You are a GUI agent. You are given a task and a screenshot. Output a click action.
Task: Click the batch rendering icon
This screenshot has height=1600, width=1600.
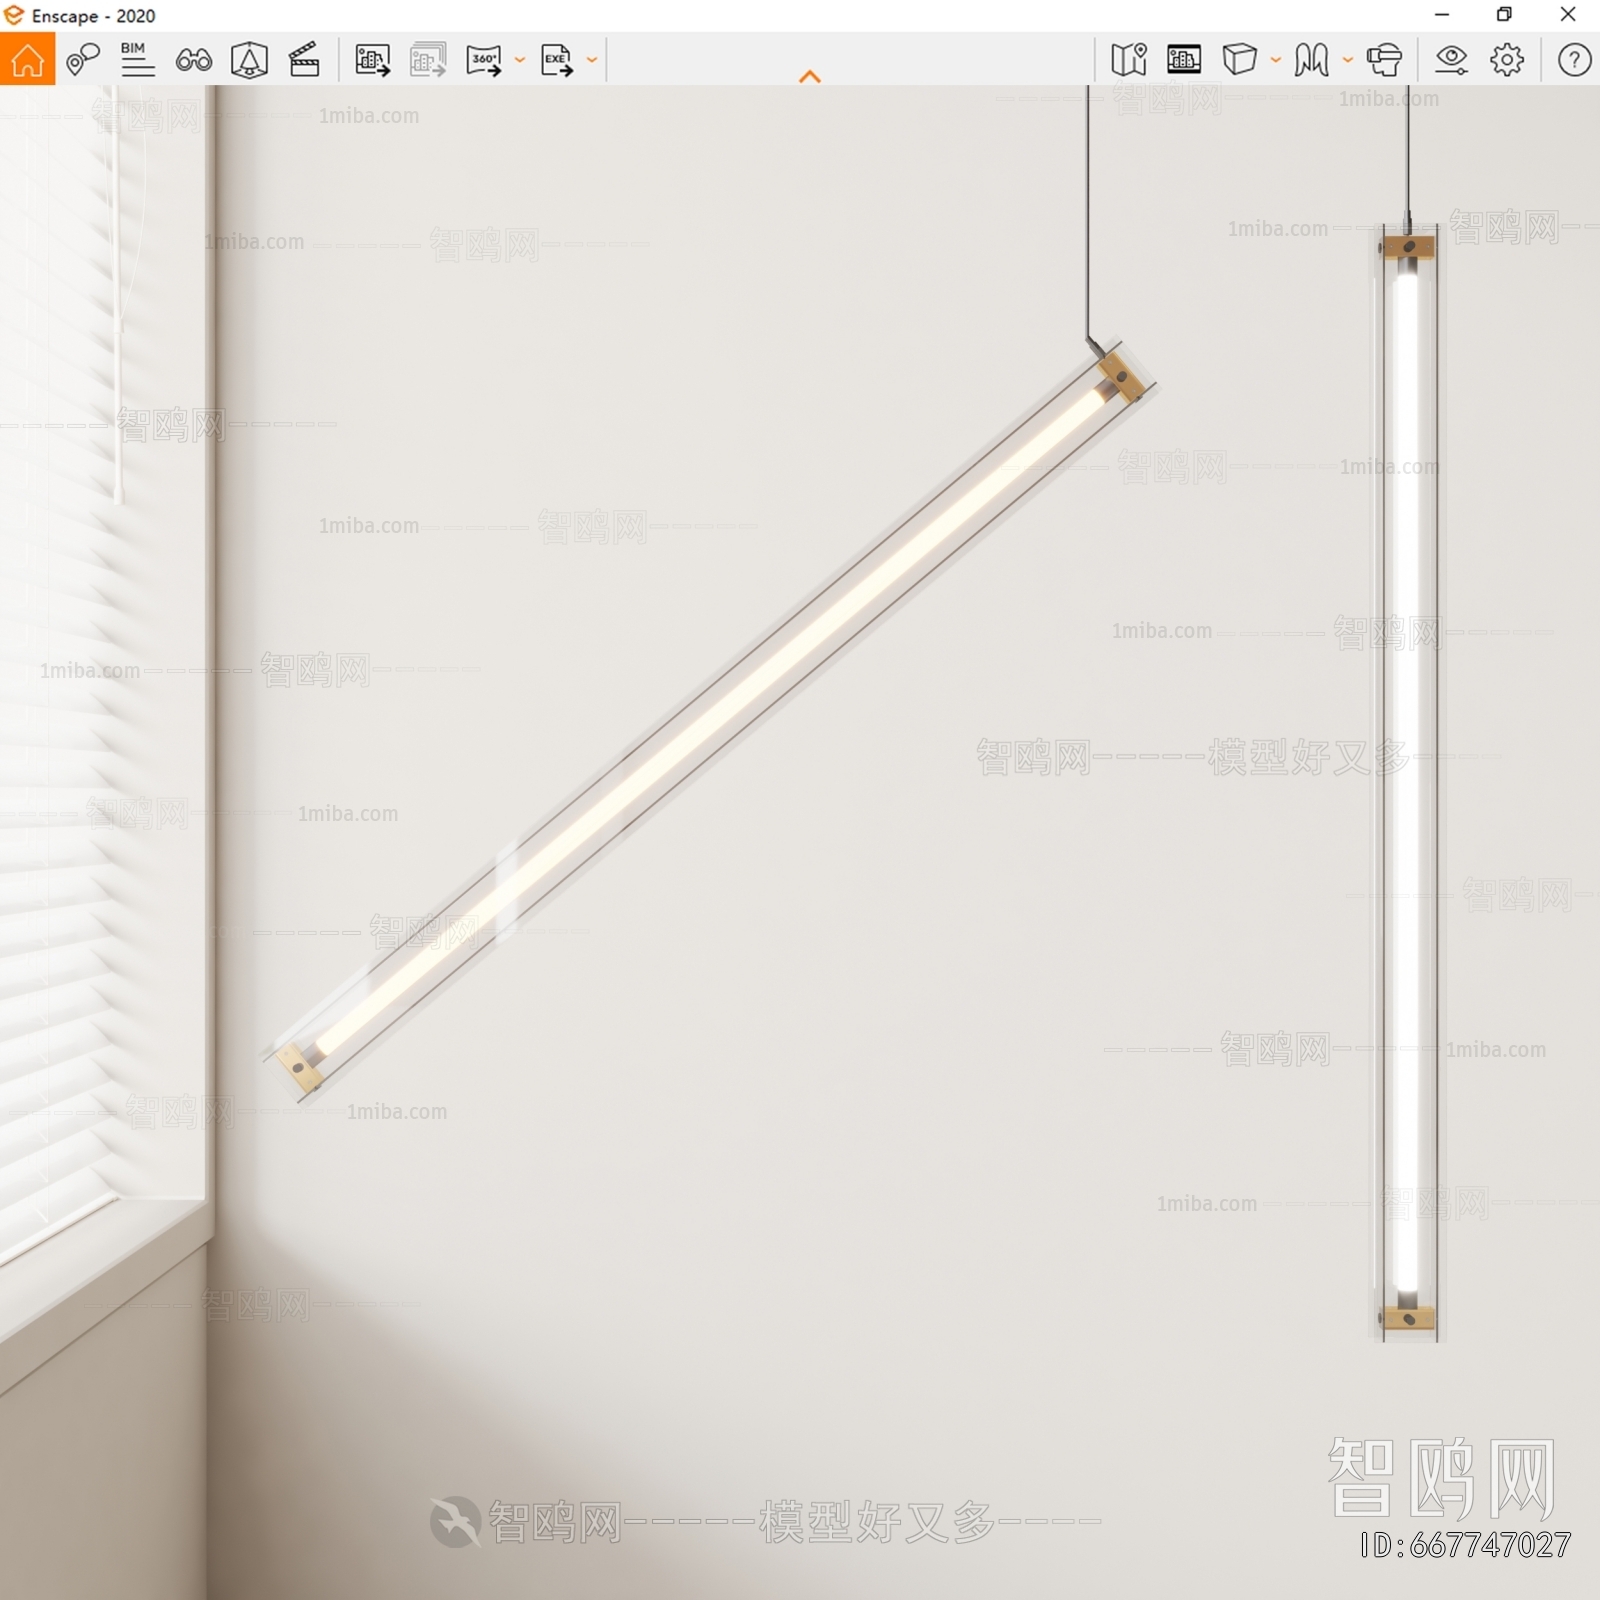click(428, 60)
